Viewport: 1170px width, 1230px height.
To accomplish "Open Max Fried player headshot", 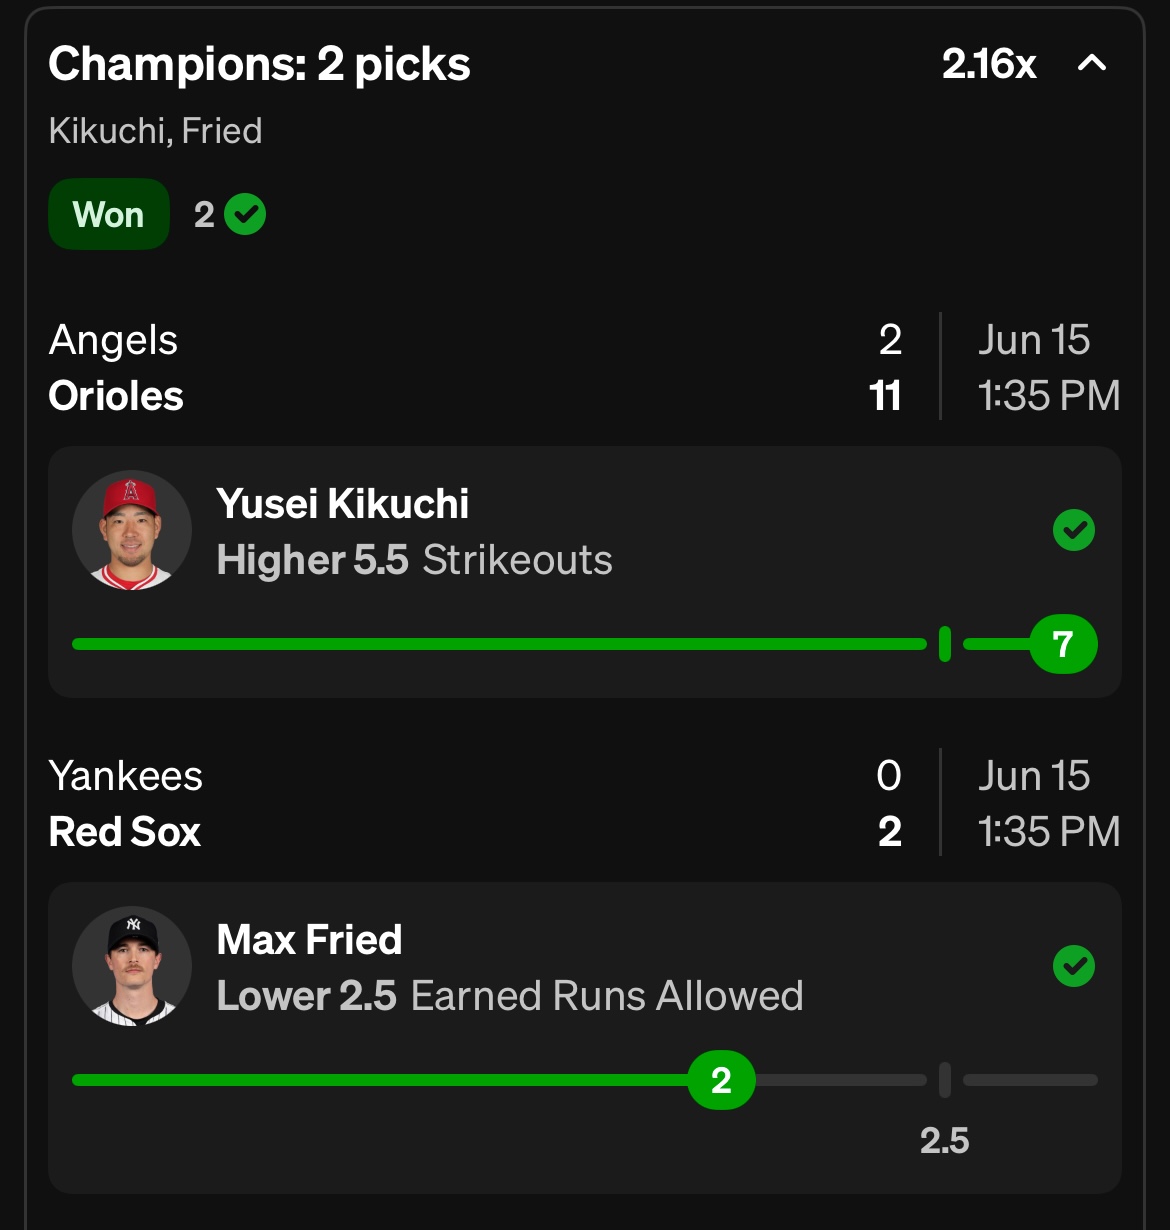I will 132,966.
